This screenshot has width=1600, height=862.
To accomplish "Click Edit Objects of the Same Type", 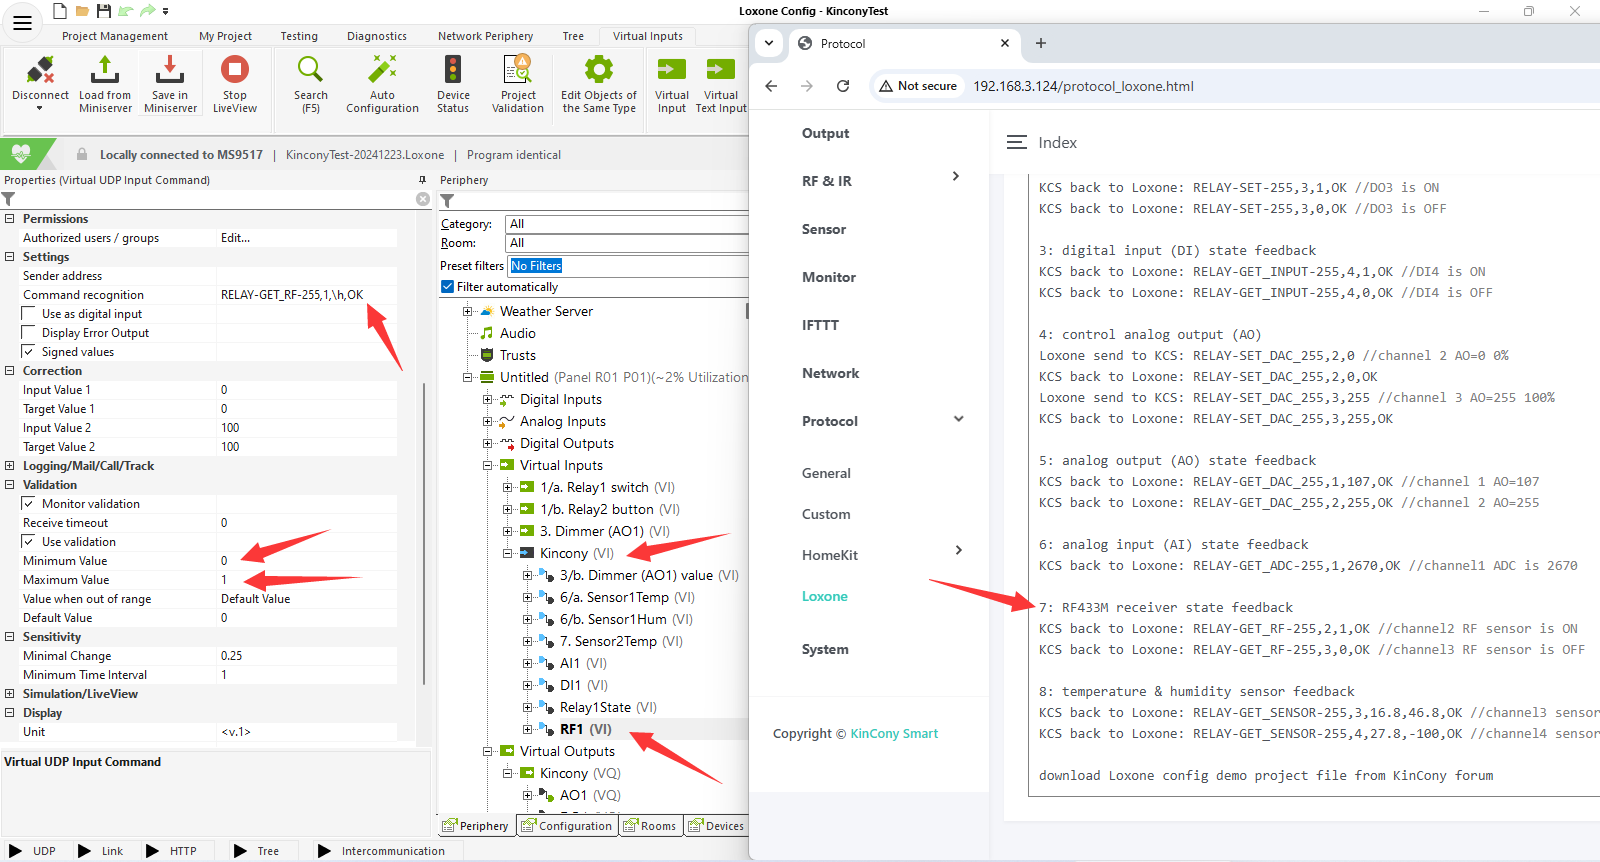I will [599, 84].
